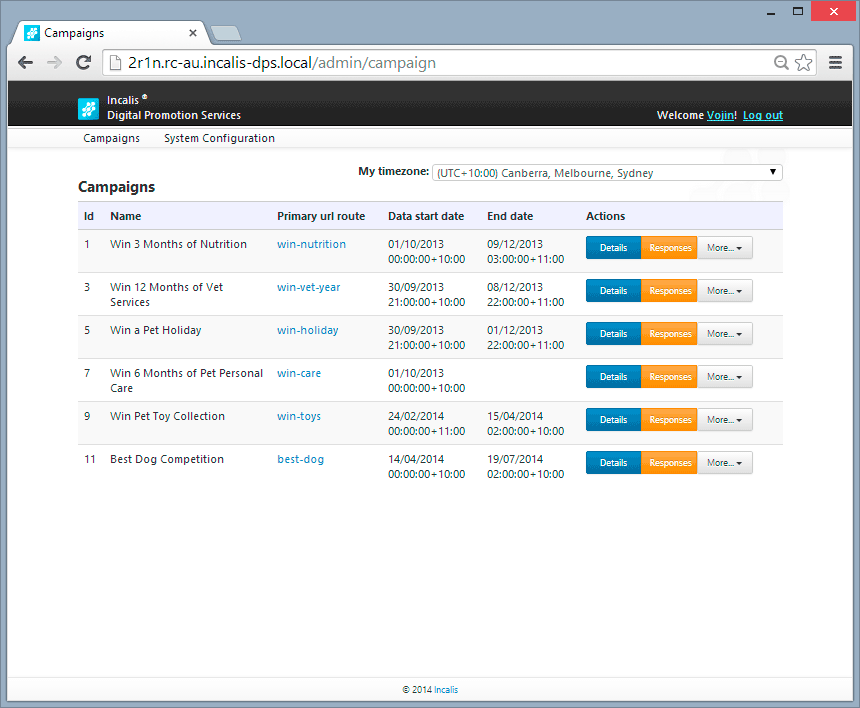Click the Log out link
This screenshot has height=708, width=860.
[x=762, y=116]
